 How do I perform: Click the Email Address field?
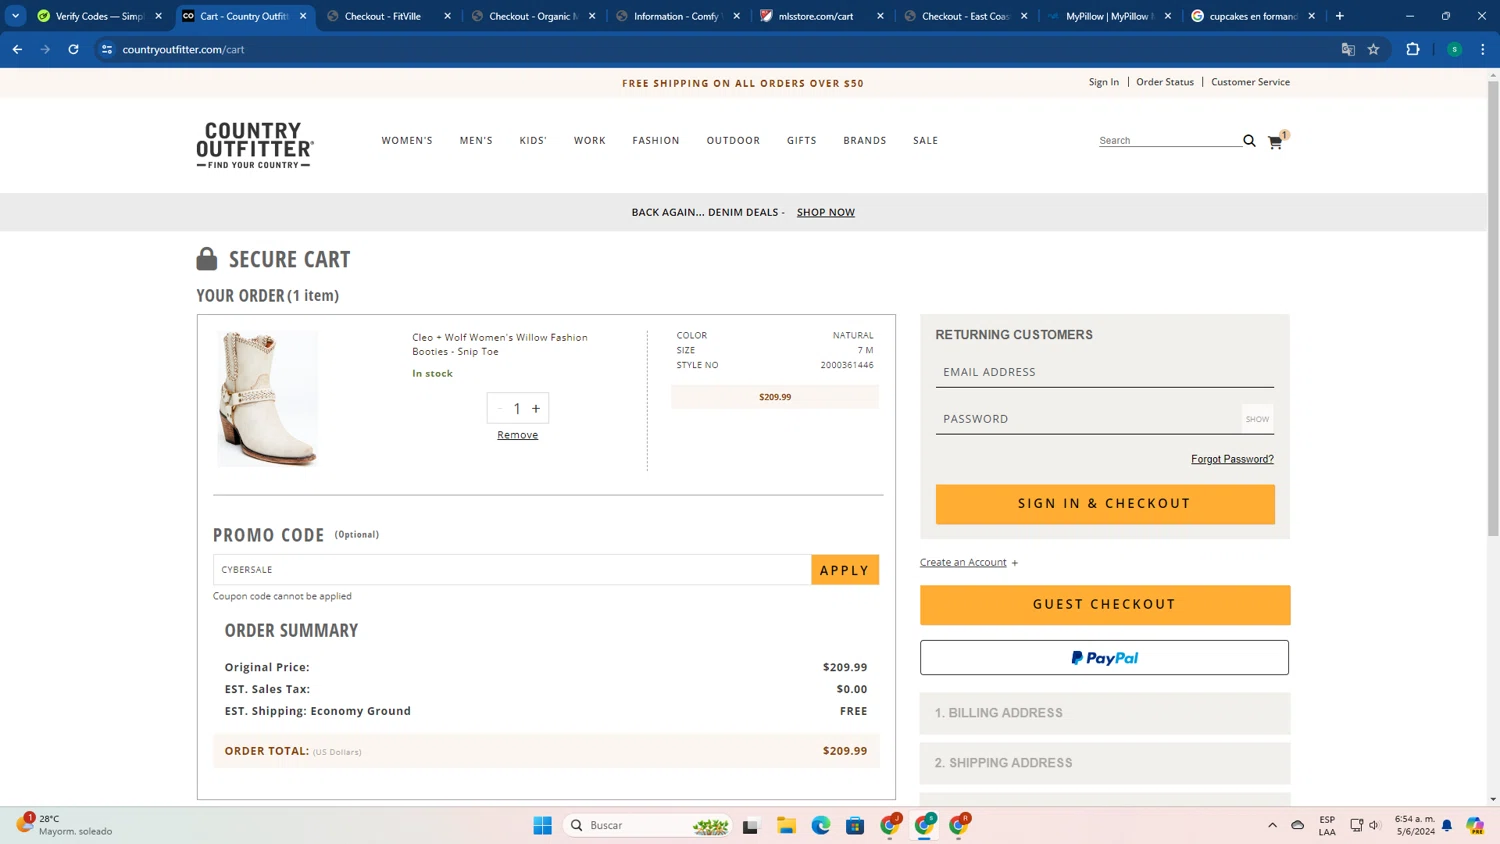[x=1105, y=372]
